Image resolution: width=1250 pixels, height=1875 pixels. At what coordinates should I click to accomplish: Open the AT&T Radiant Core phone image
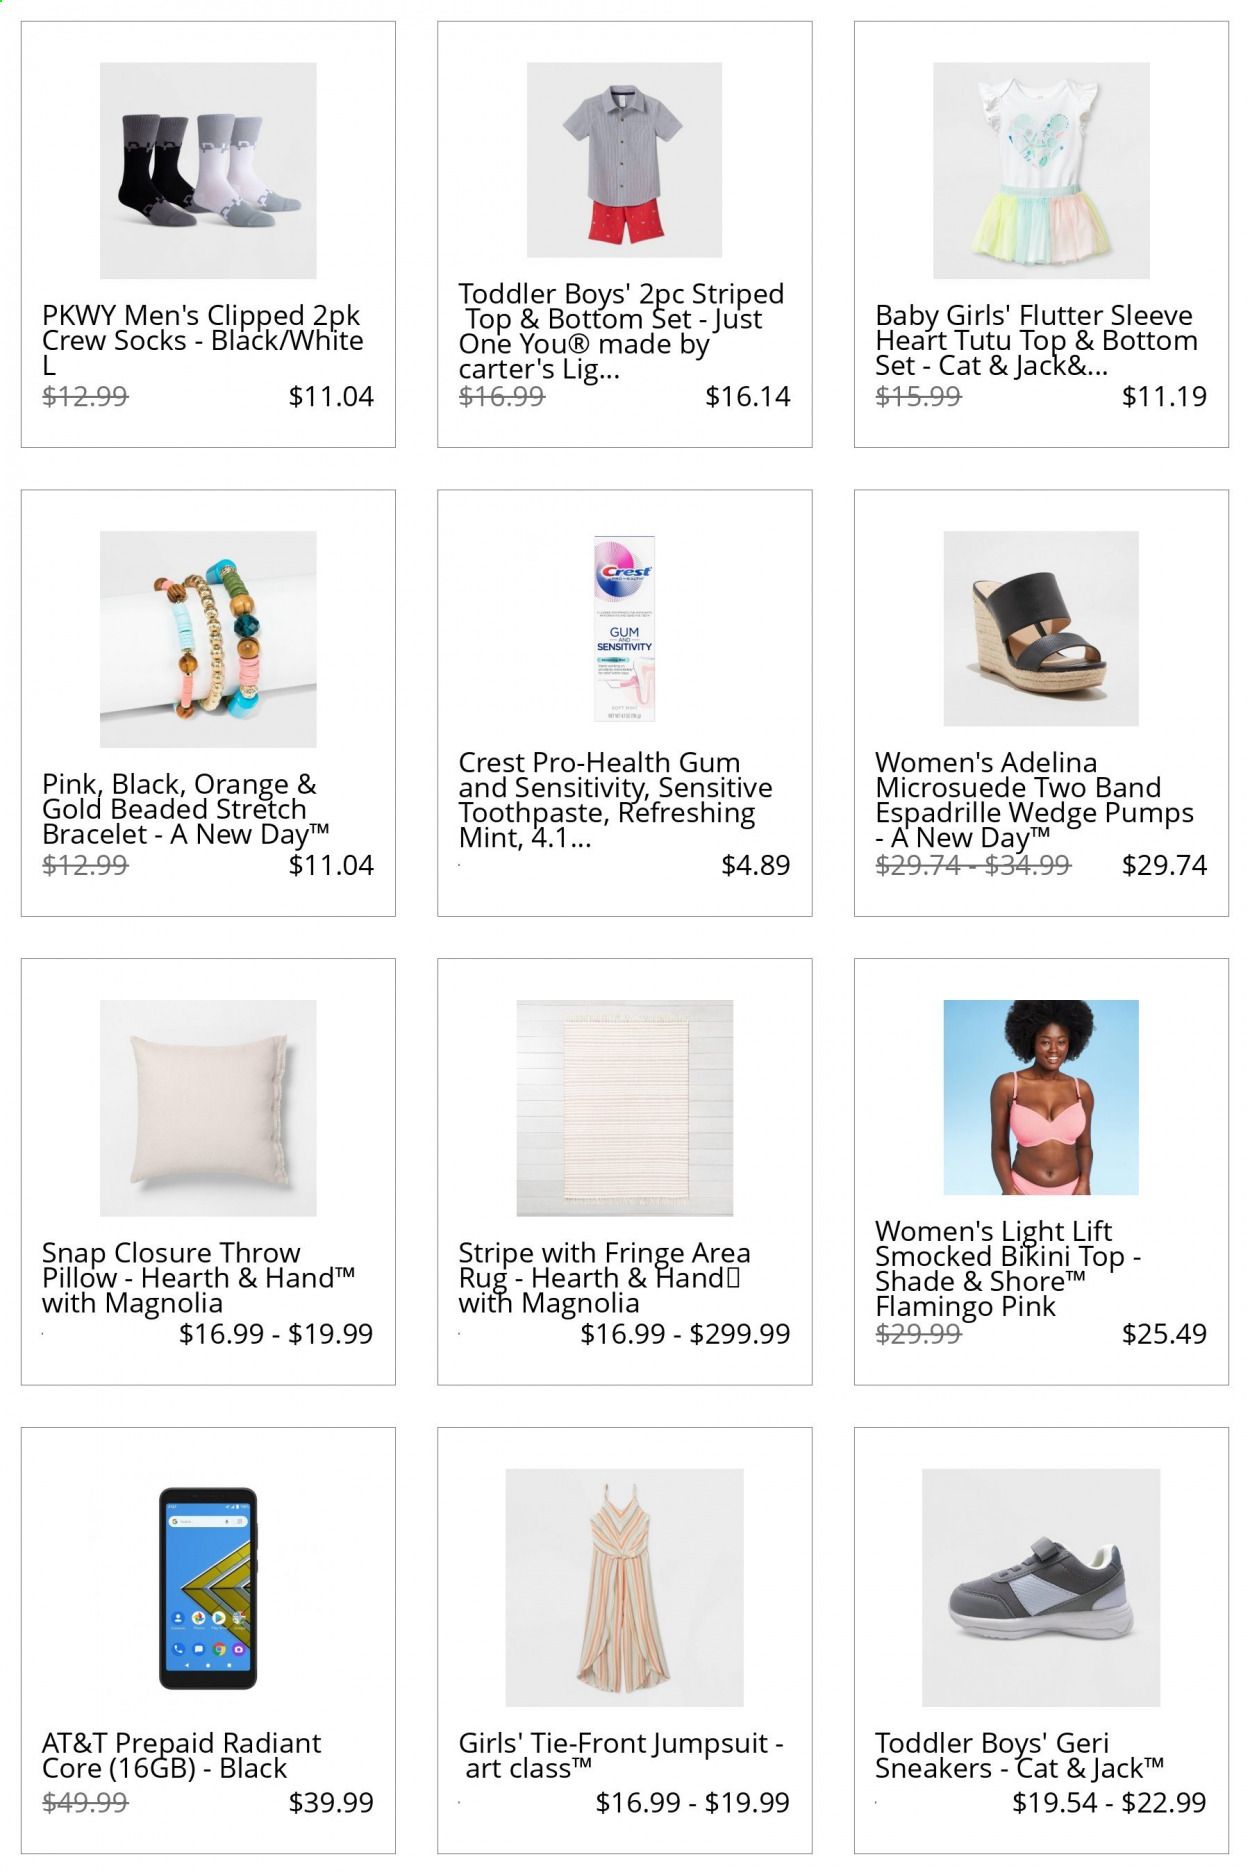tap(208, 1588)
